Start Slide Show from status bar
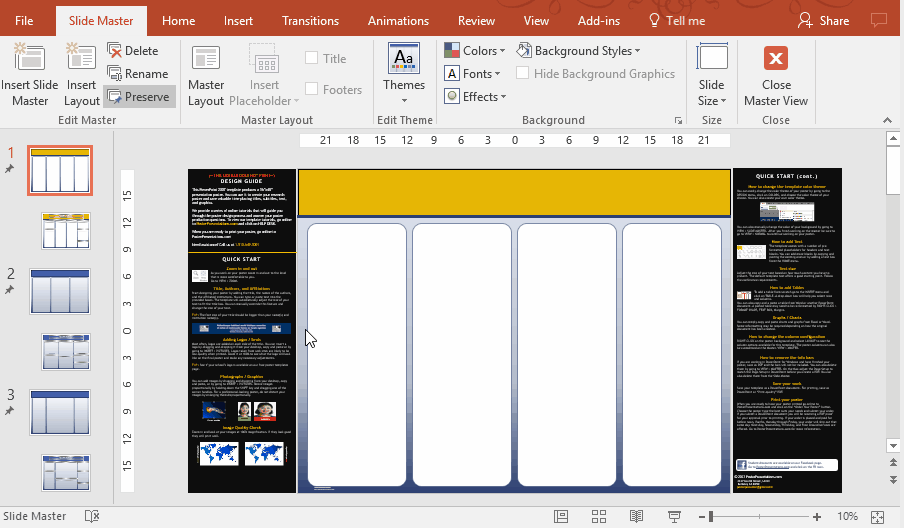 tap(674, 516)
